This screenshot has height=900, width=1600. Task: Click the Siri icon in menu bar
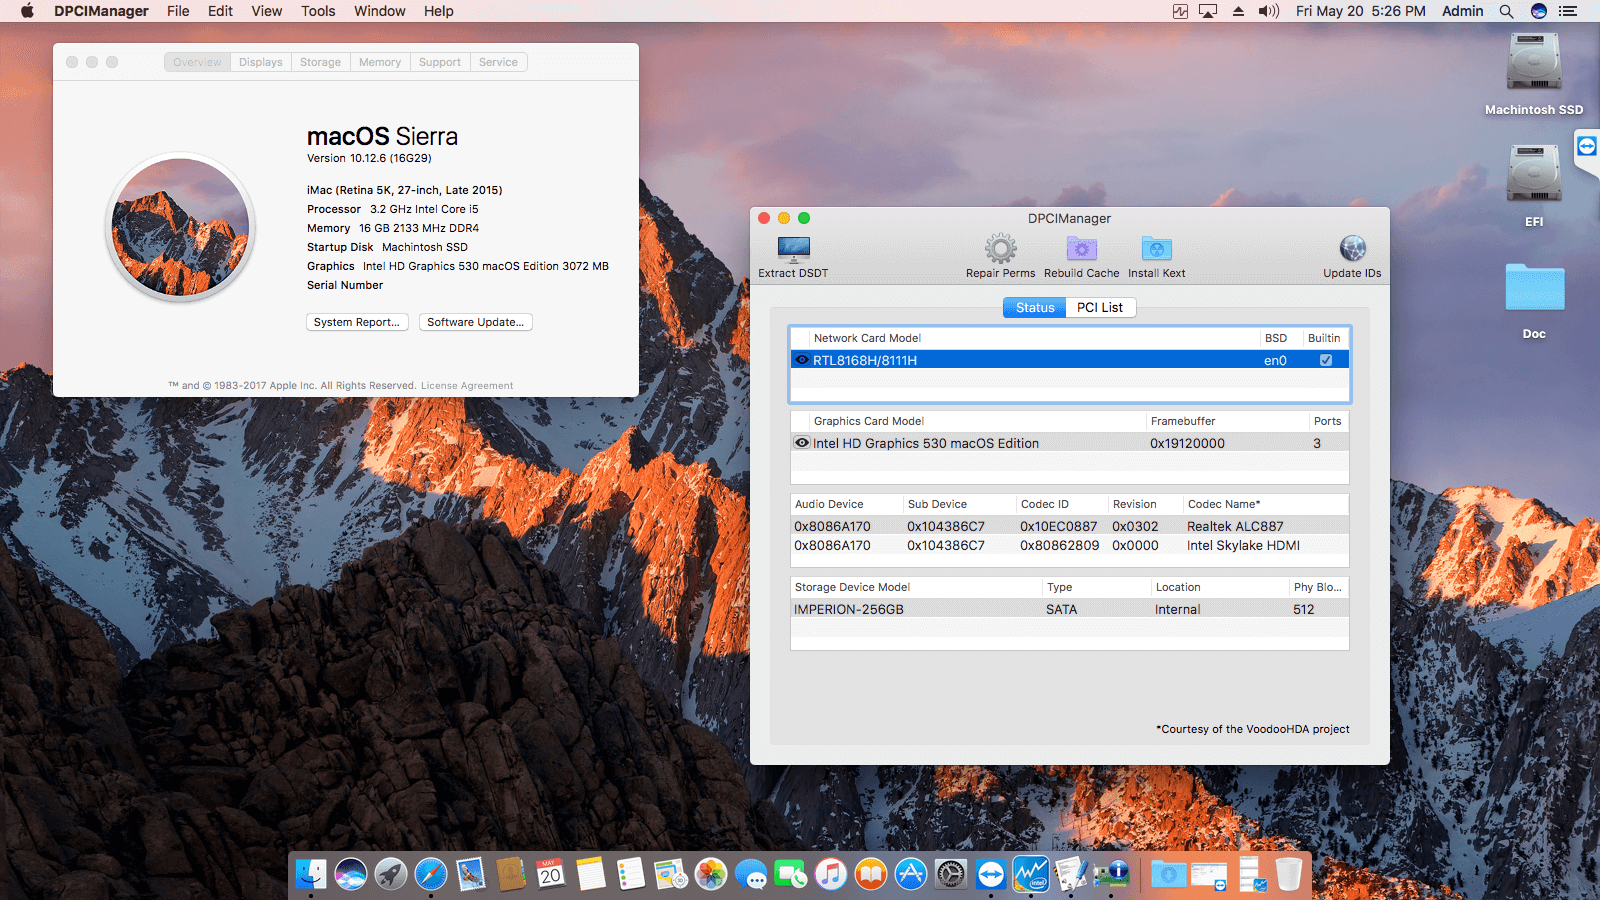(1537, 11)
